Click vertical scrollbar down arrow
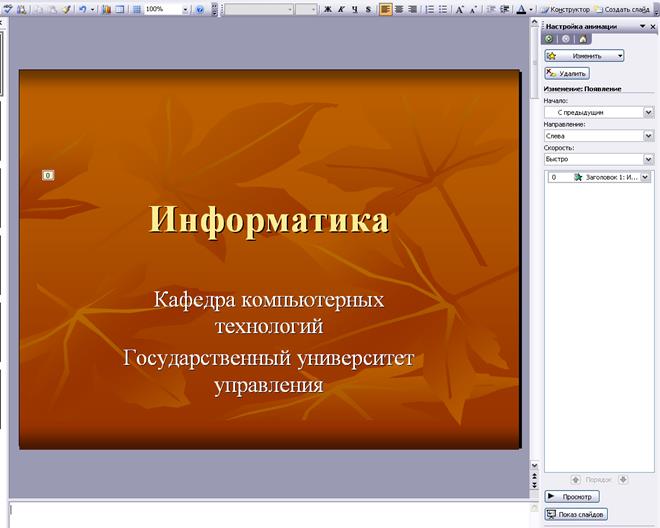 point(535,465)
